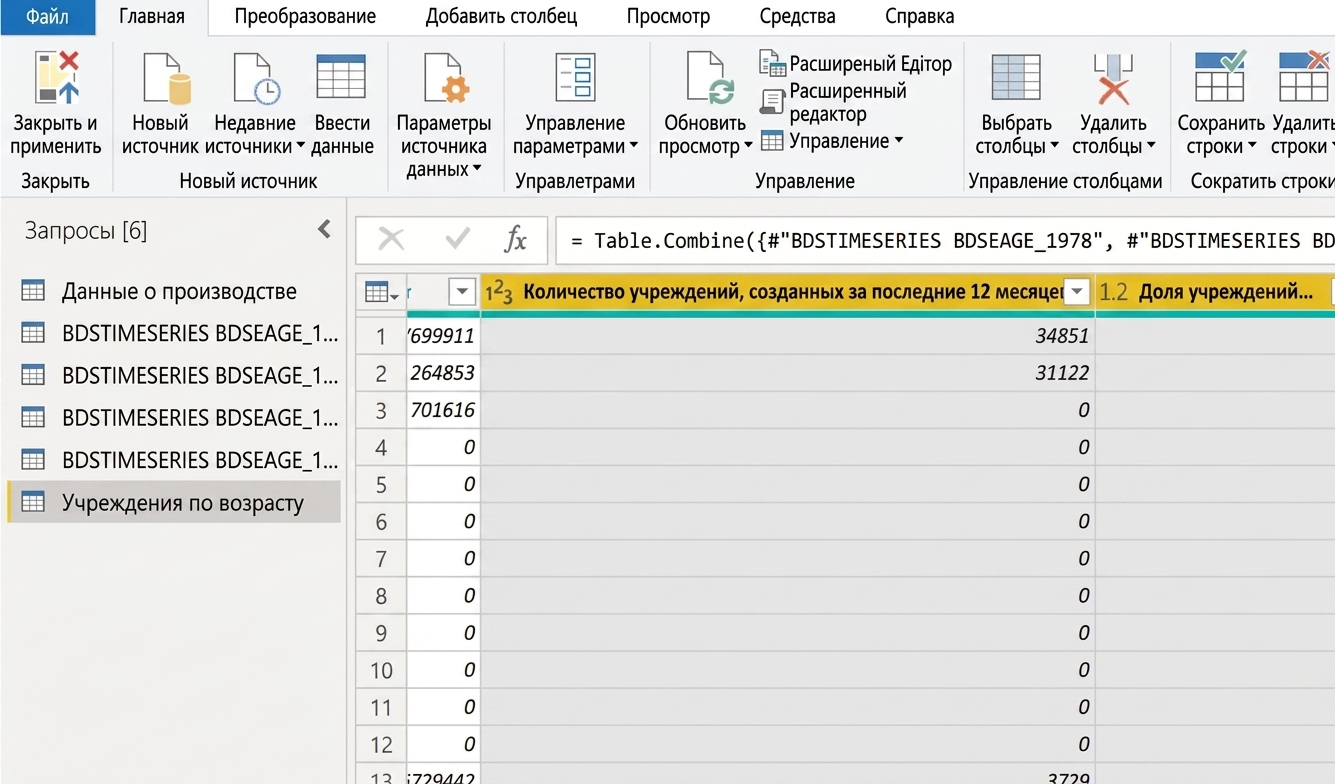Click the Table.Combine formula bar field
Viewport: 1335px width, 784px height.
click(x=945, y=240)
